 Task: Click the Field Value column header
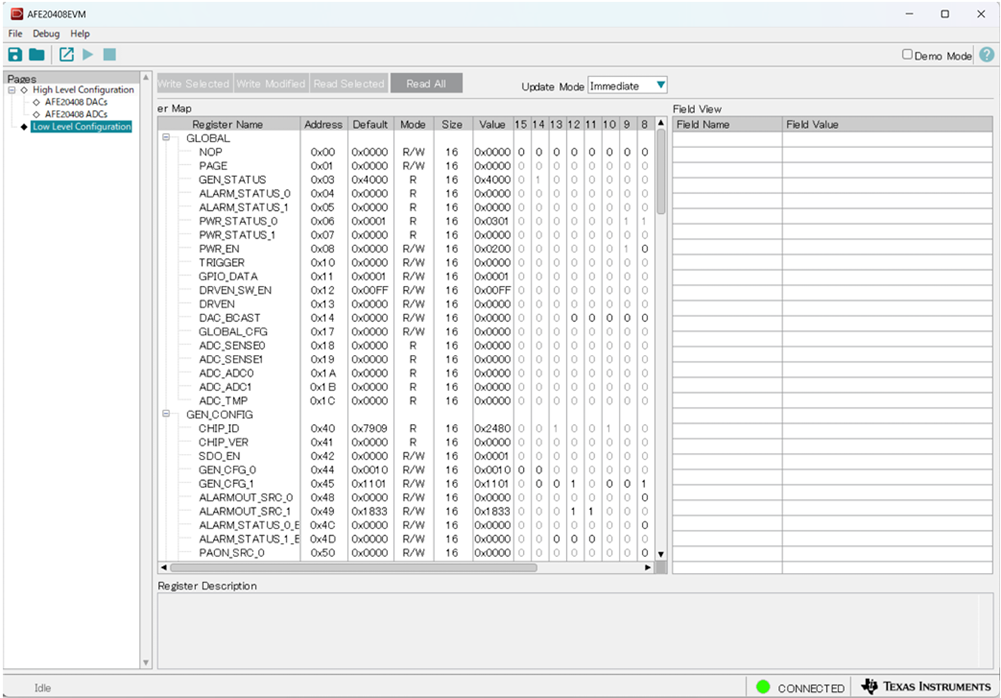pyautogui.click(x=887, y=124)
